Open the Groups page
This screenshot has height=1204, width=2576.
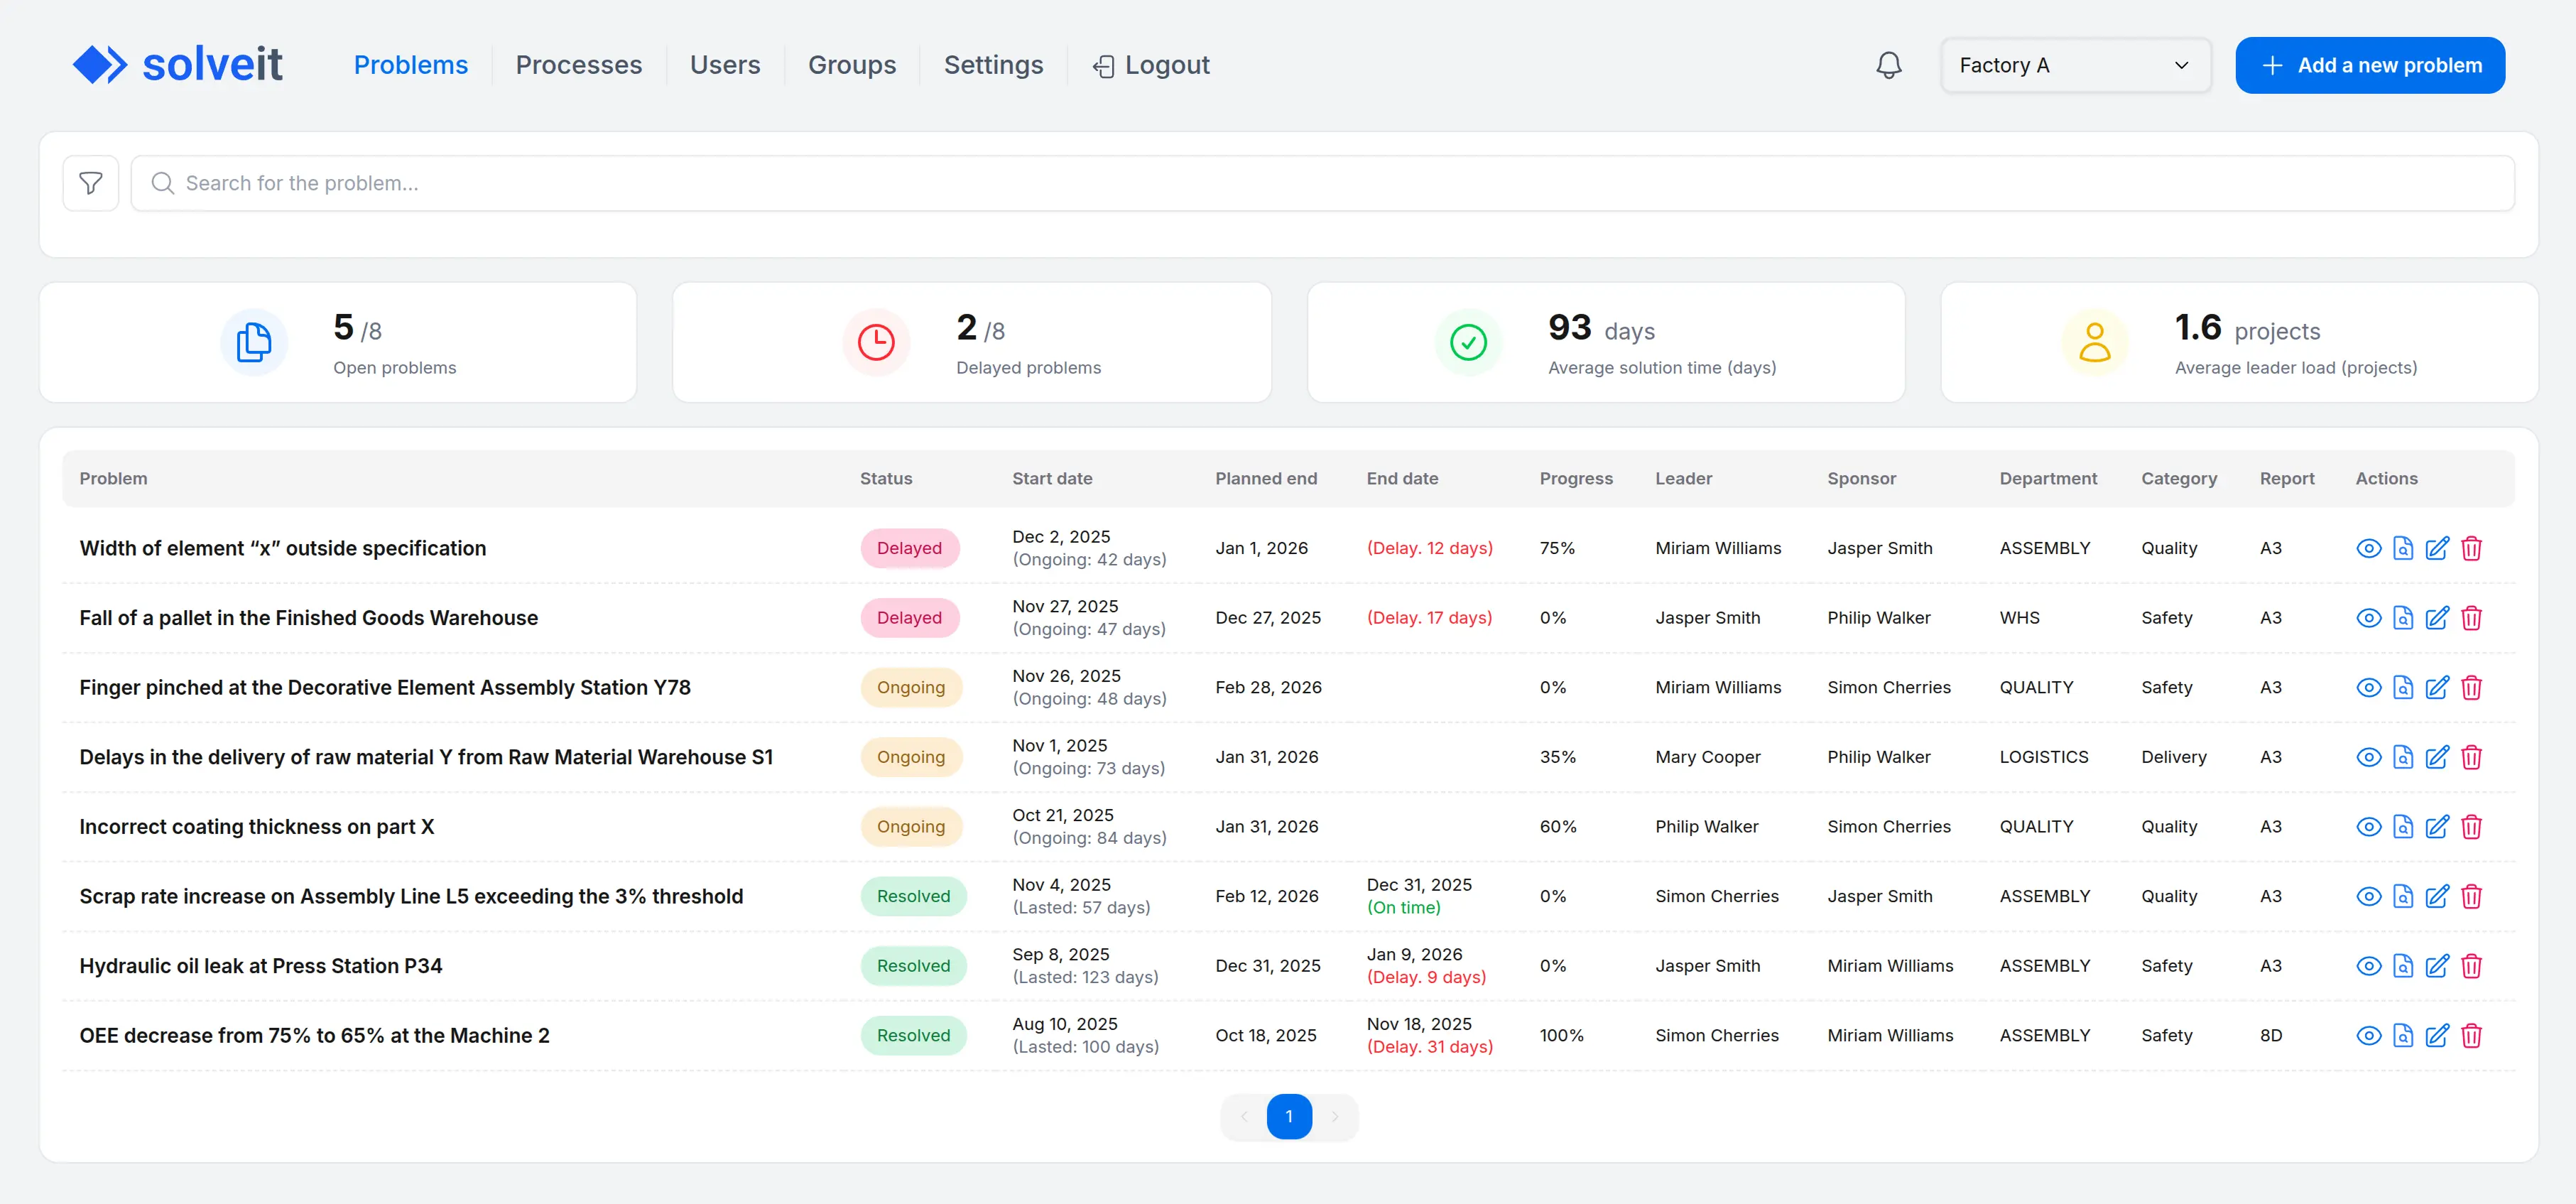tap(851, 64)
